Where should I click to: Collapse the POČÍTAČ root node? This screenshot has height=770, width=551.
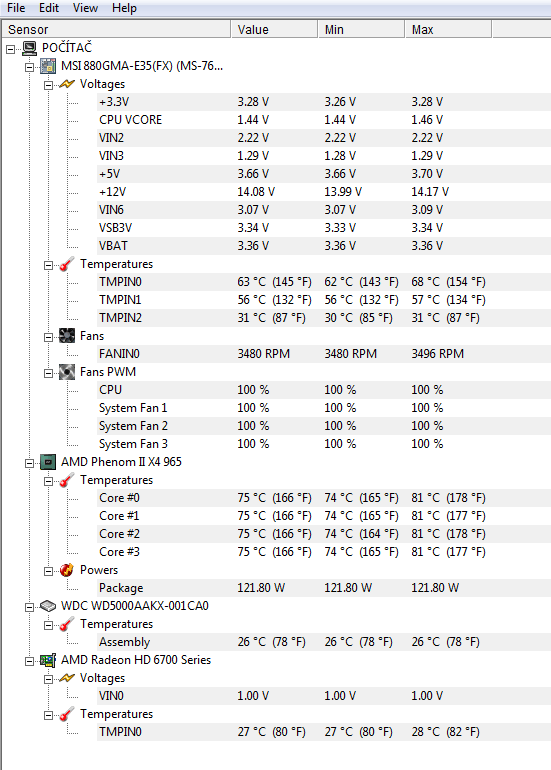pyautogui.click(x=11, y=49)
